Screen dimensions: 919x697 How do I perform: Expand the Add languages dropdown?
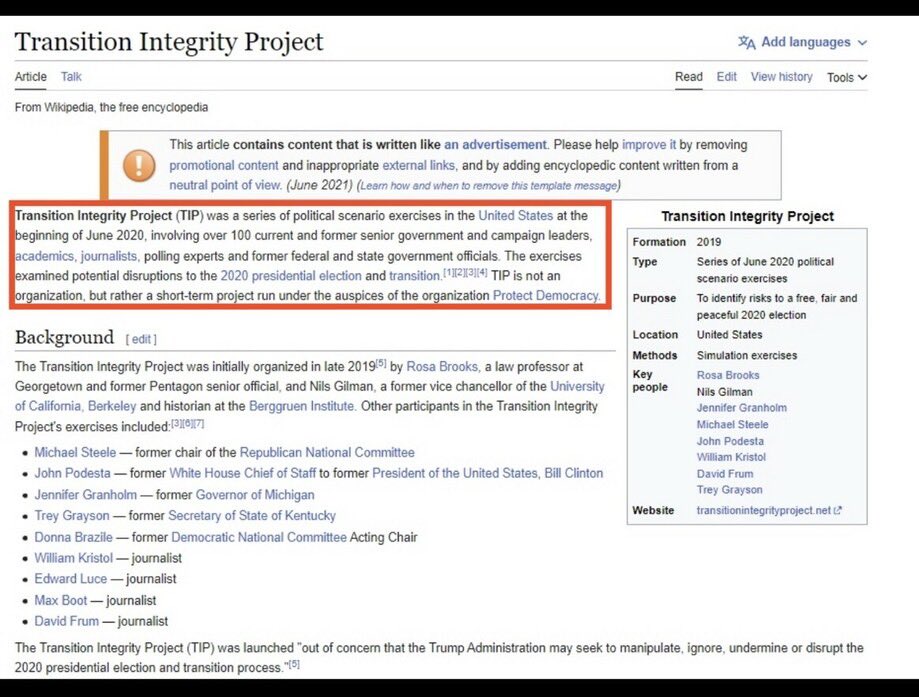coord(862,43)
